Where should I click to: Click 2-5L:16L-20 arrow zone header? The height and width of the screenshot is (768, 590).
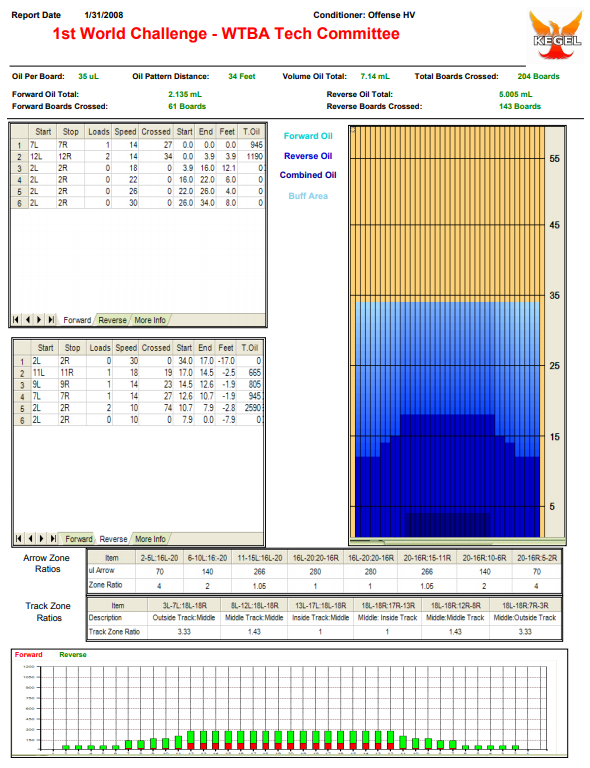(160, 558)
